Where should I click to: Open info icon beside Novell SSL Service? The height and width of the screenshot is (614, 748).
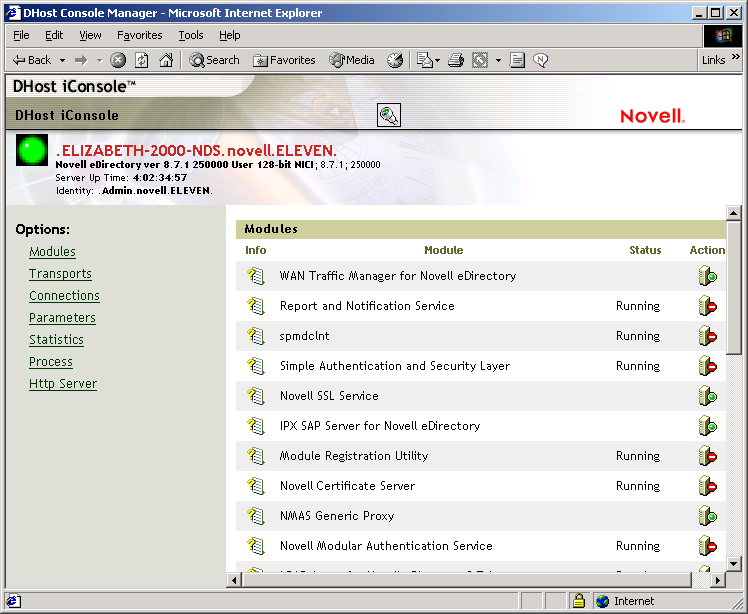coord(256,396)
